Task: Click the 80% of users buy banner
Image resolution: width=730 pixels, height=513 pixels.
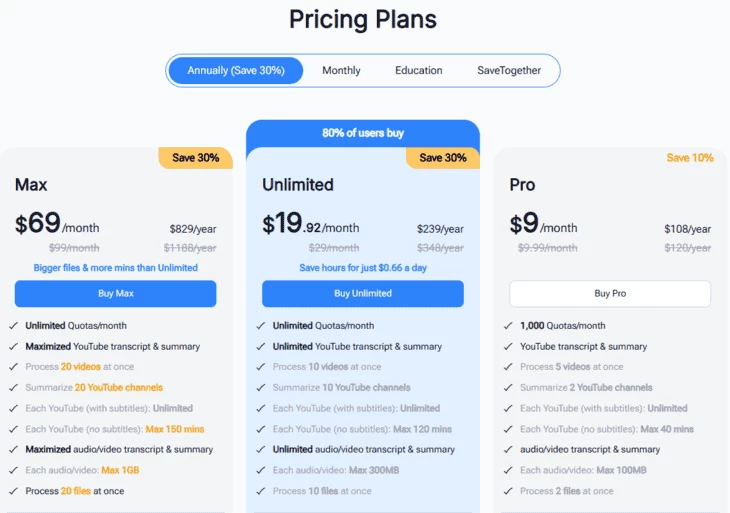Action: [x=363, y=133]
